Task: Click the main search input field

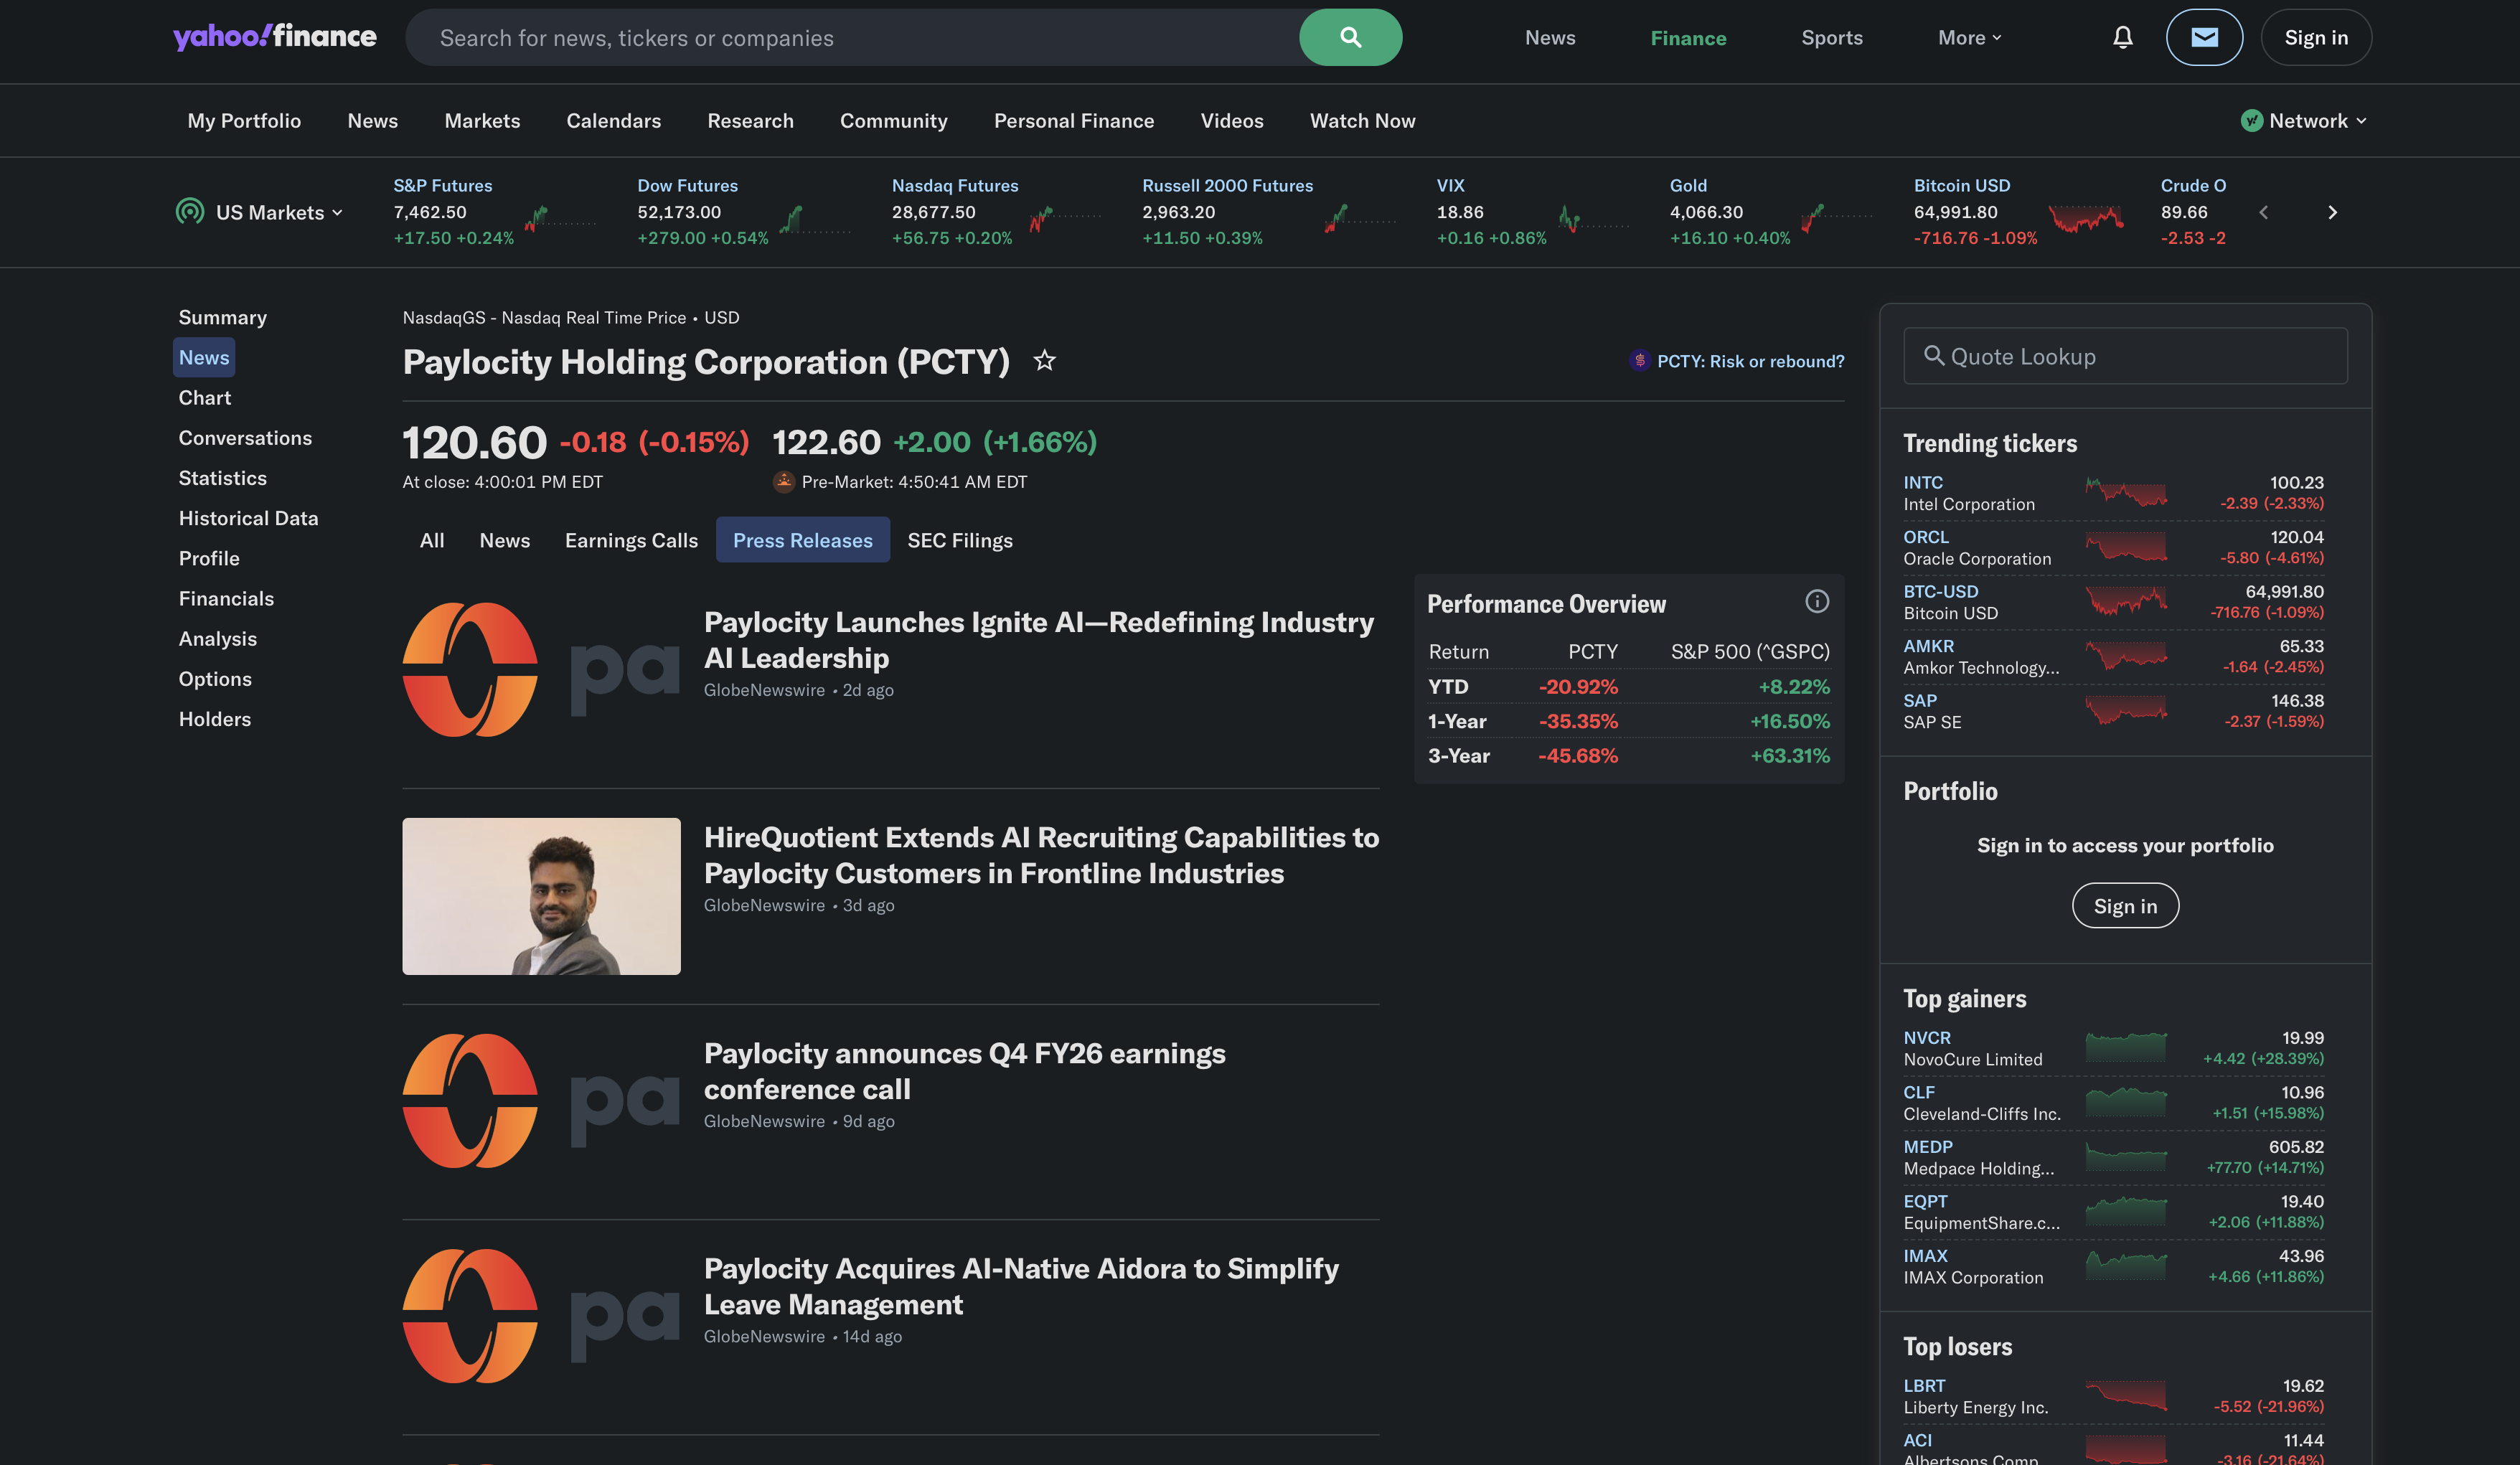Action: click(x=852, y=37)
